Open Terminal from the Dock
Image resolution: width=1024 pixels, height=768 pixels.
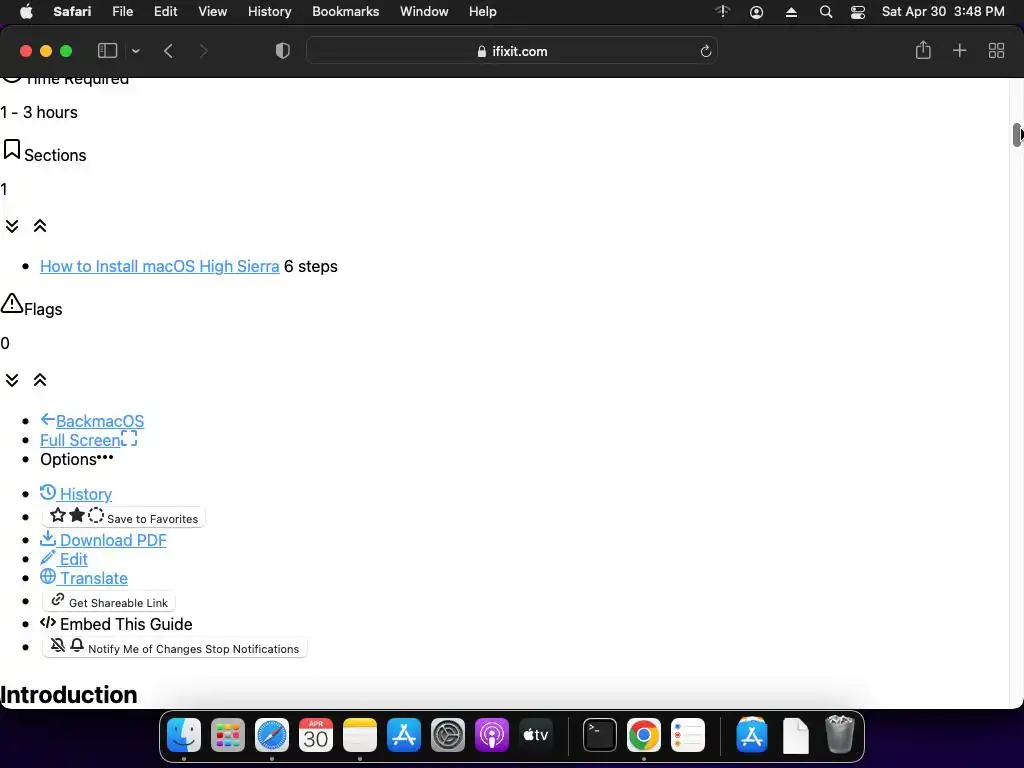pyautogui.click(x=600, y=735)
